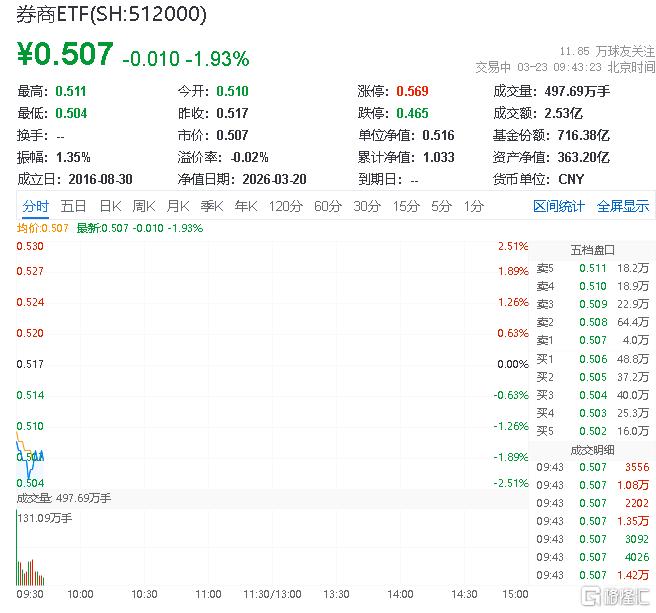Click trade detail row with volume 2202
The width and height of the screenshot is (656, 613).
click(592, 503)
